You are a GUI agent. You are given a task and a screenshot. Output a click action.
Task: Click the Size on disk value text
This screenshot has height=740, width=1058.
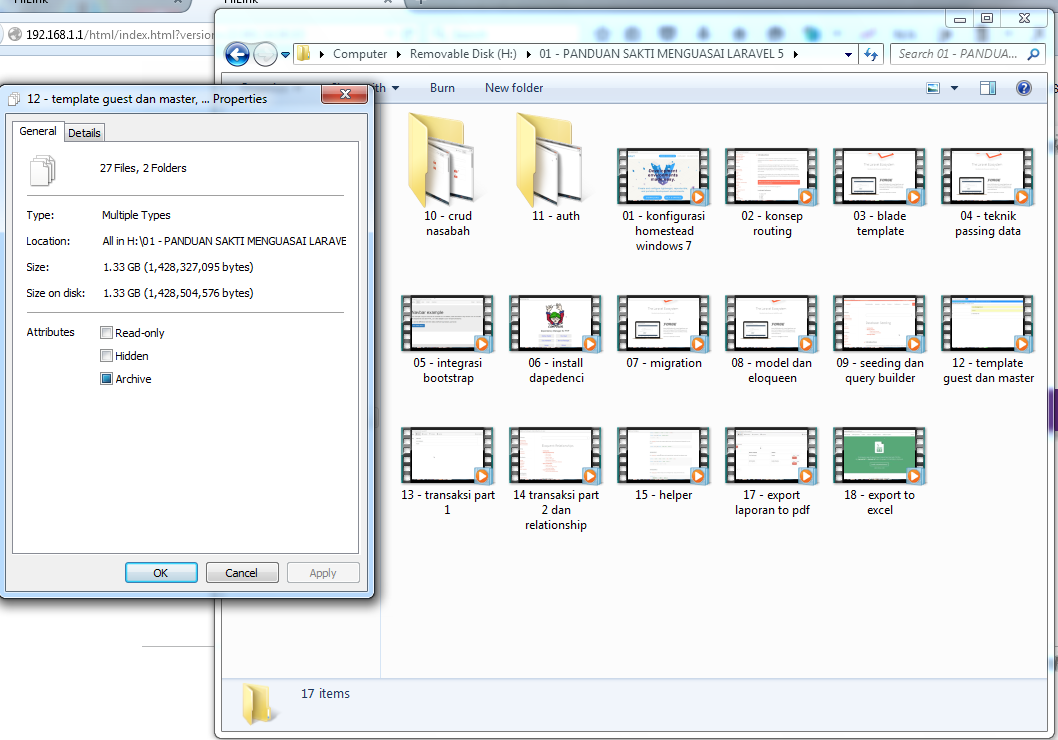178,293
